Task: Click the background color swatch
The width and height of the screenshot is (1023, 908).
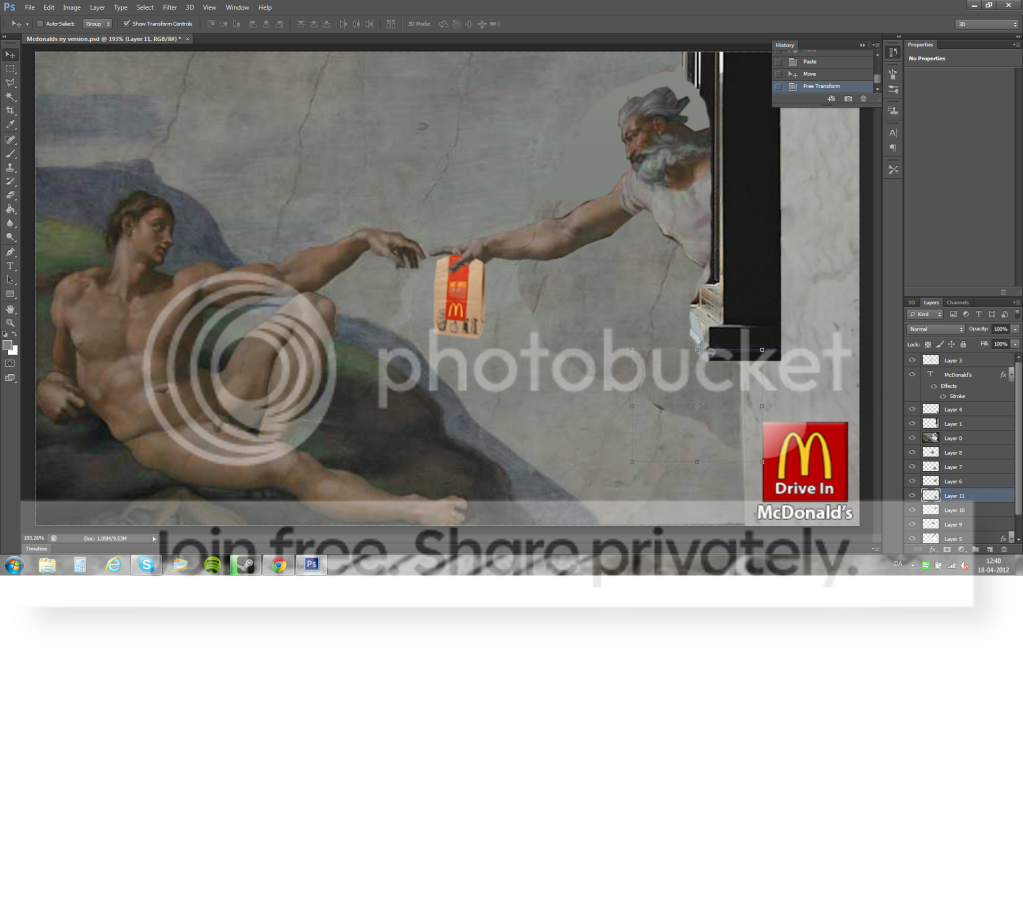Action: click(13, 350)
